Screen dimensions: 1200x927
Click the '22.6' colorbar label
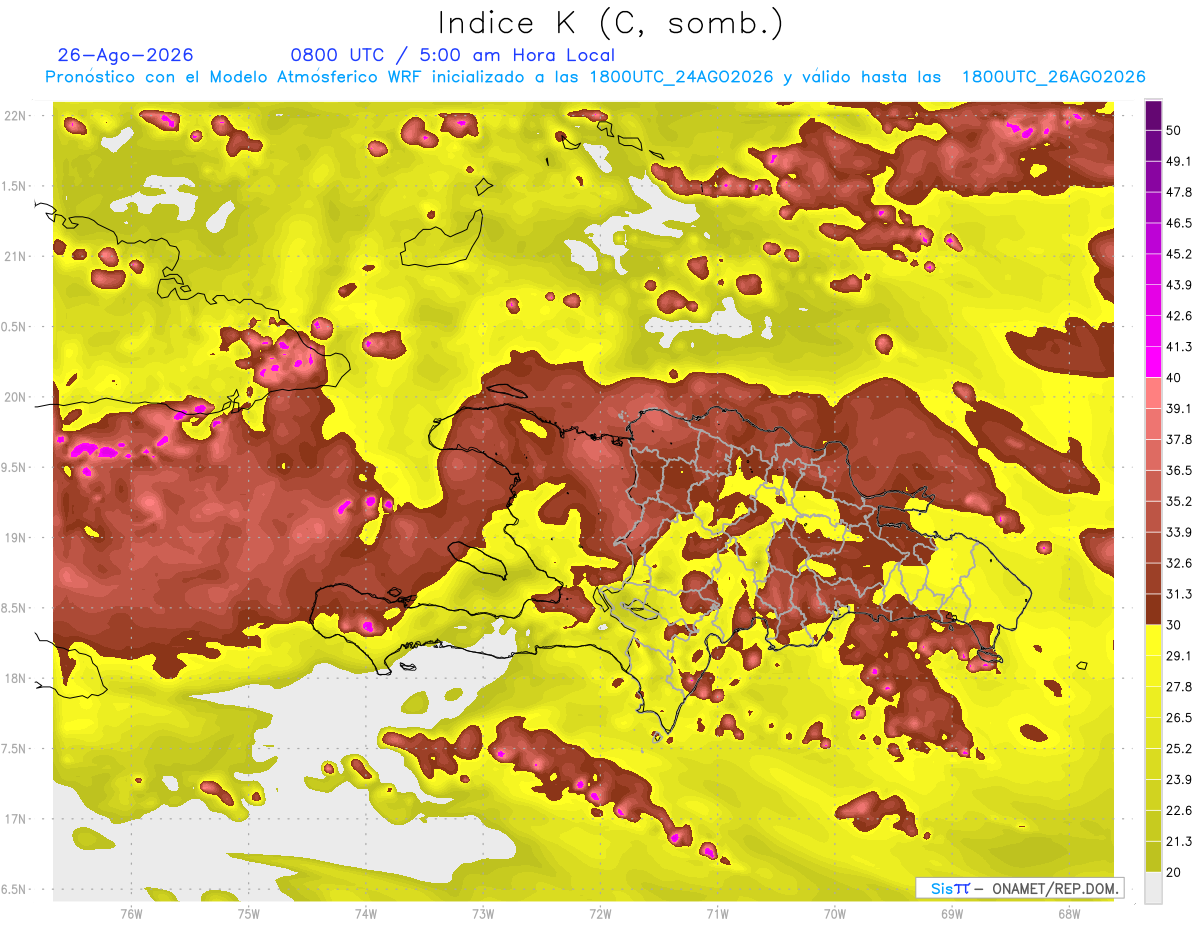(x=1179, y=810)
